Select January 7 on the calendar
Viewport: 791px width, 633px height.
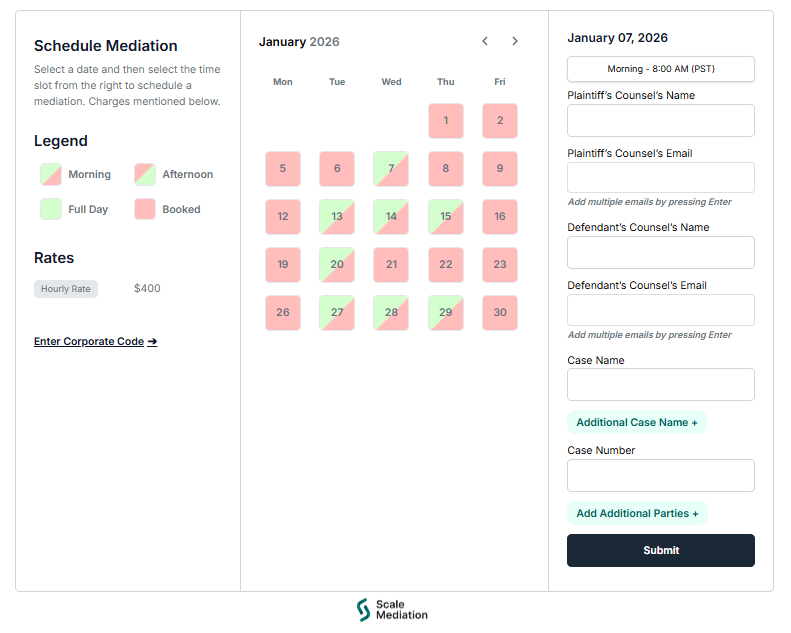click(x=391, y=169)
